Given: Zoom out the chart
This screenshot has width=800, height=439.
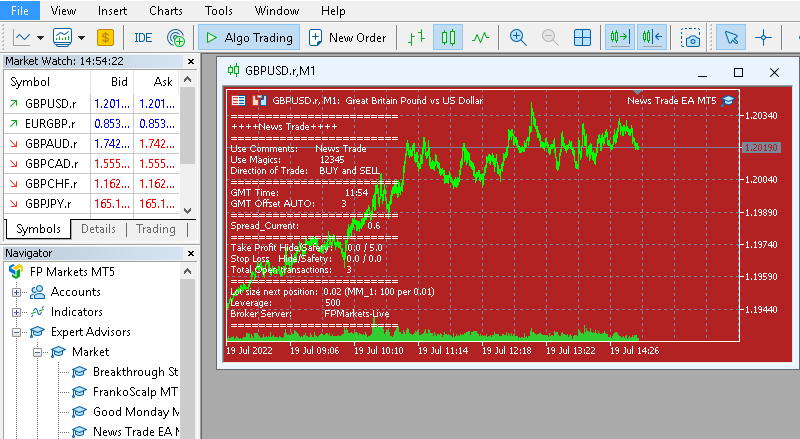Looking at the screenshot, I should [550, 37].
